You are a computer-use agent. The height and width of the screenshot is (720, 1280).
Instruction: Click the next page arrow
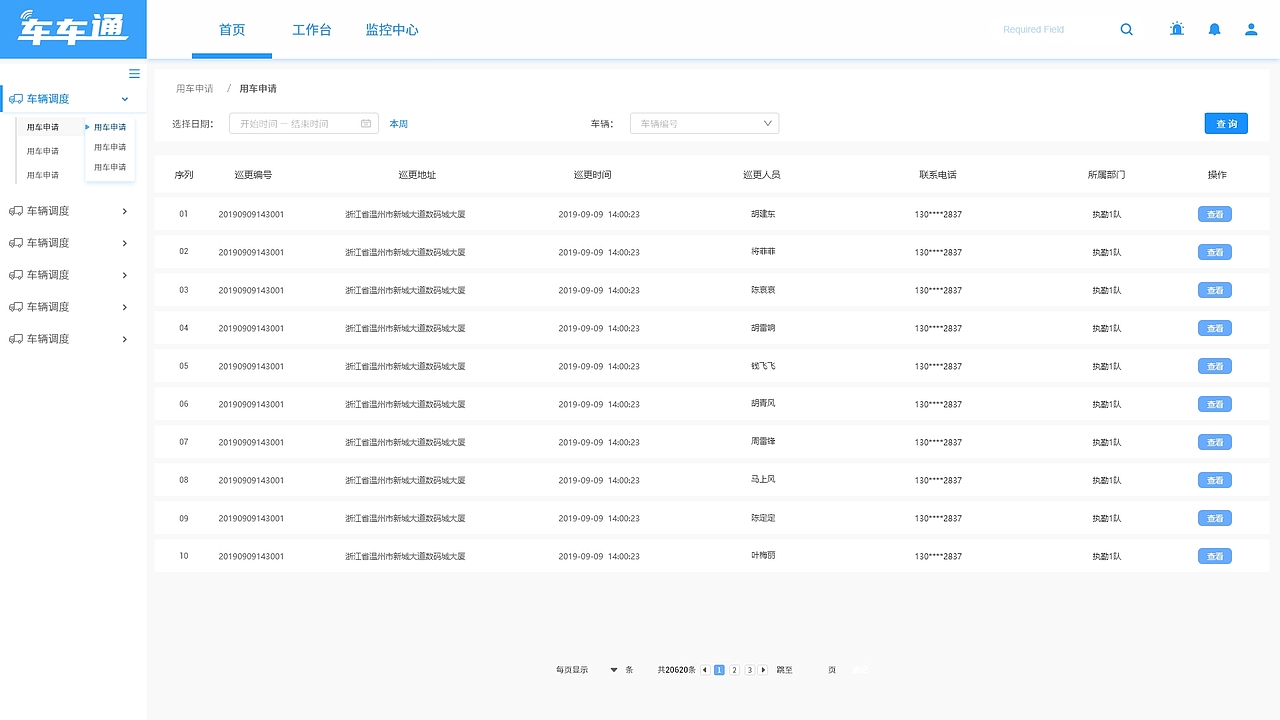[763, 669]
